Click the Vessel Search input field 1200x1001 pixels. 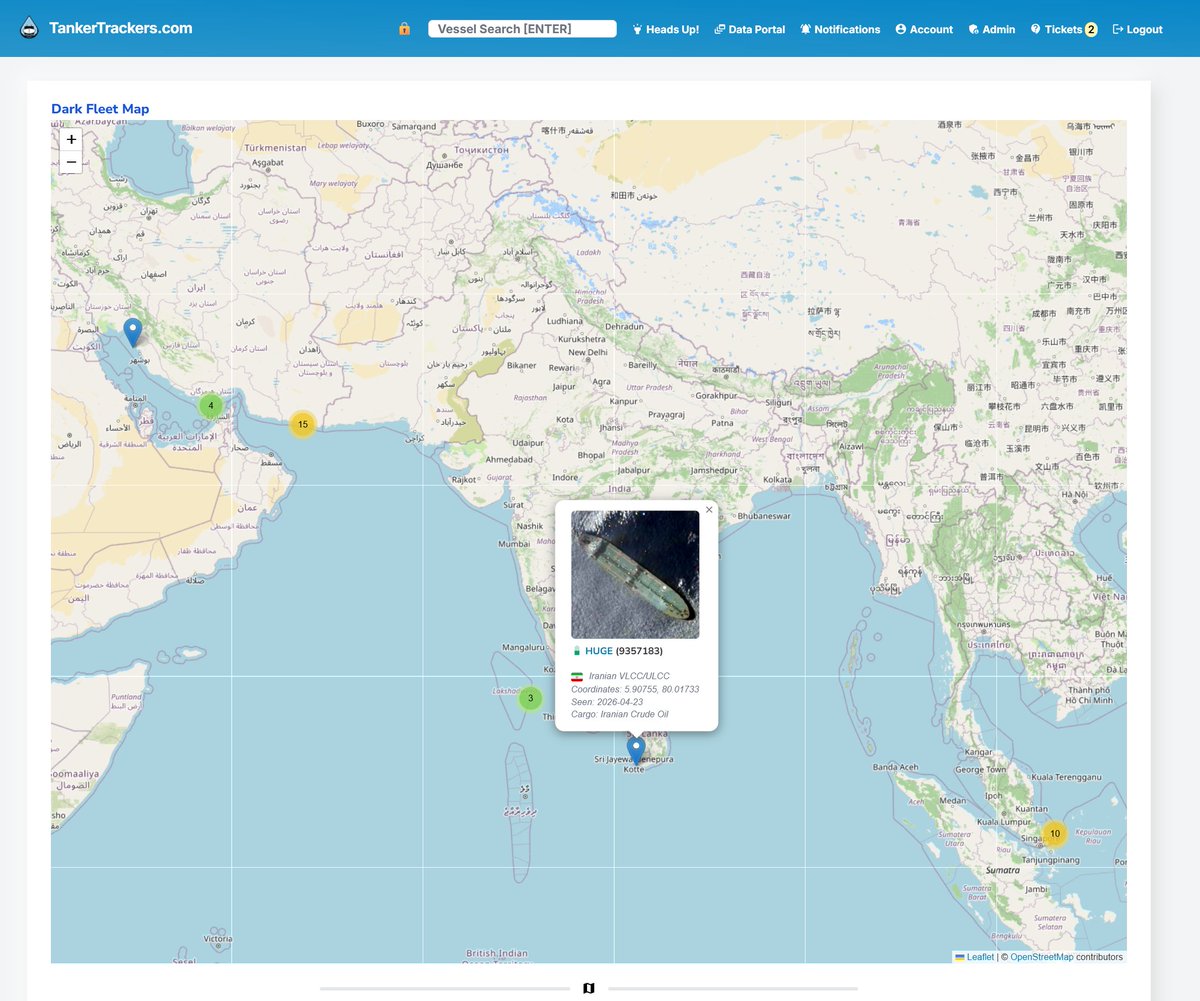pyautogui.click(x=521, y=28)
